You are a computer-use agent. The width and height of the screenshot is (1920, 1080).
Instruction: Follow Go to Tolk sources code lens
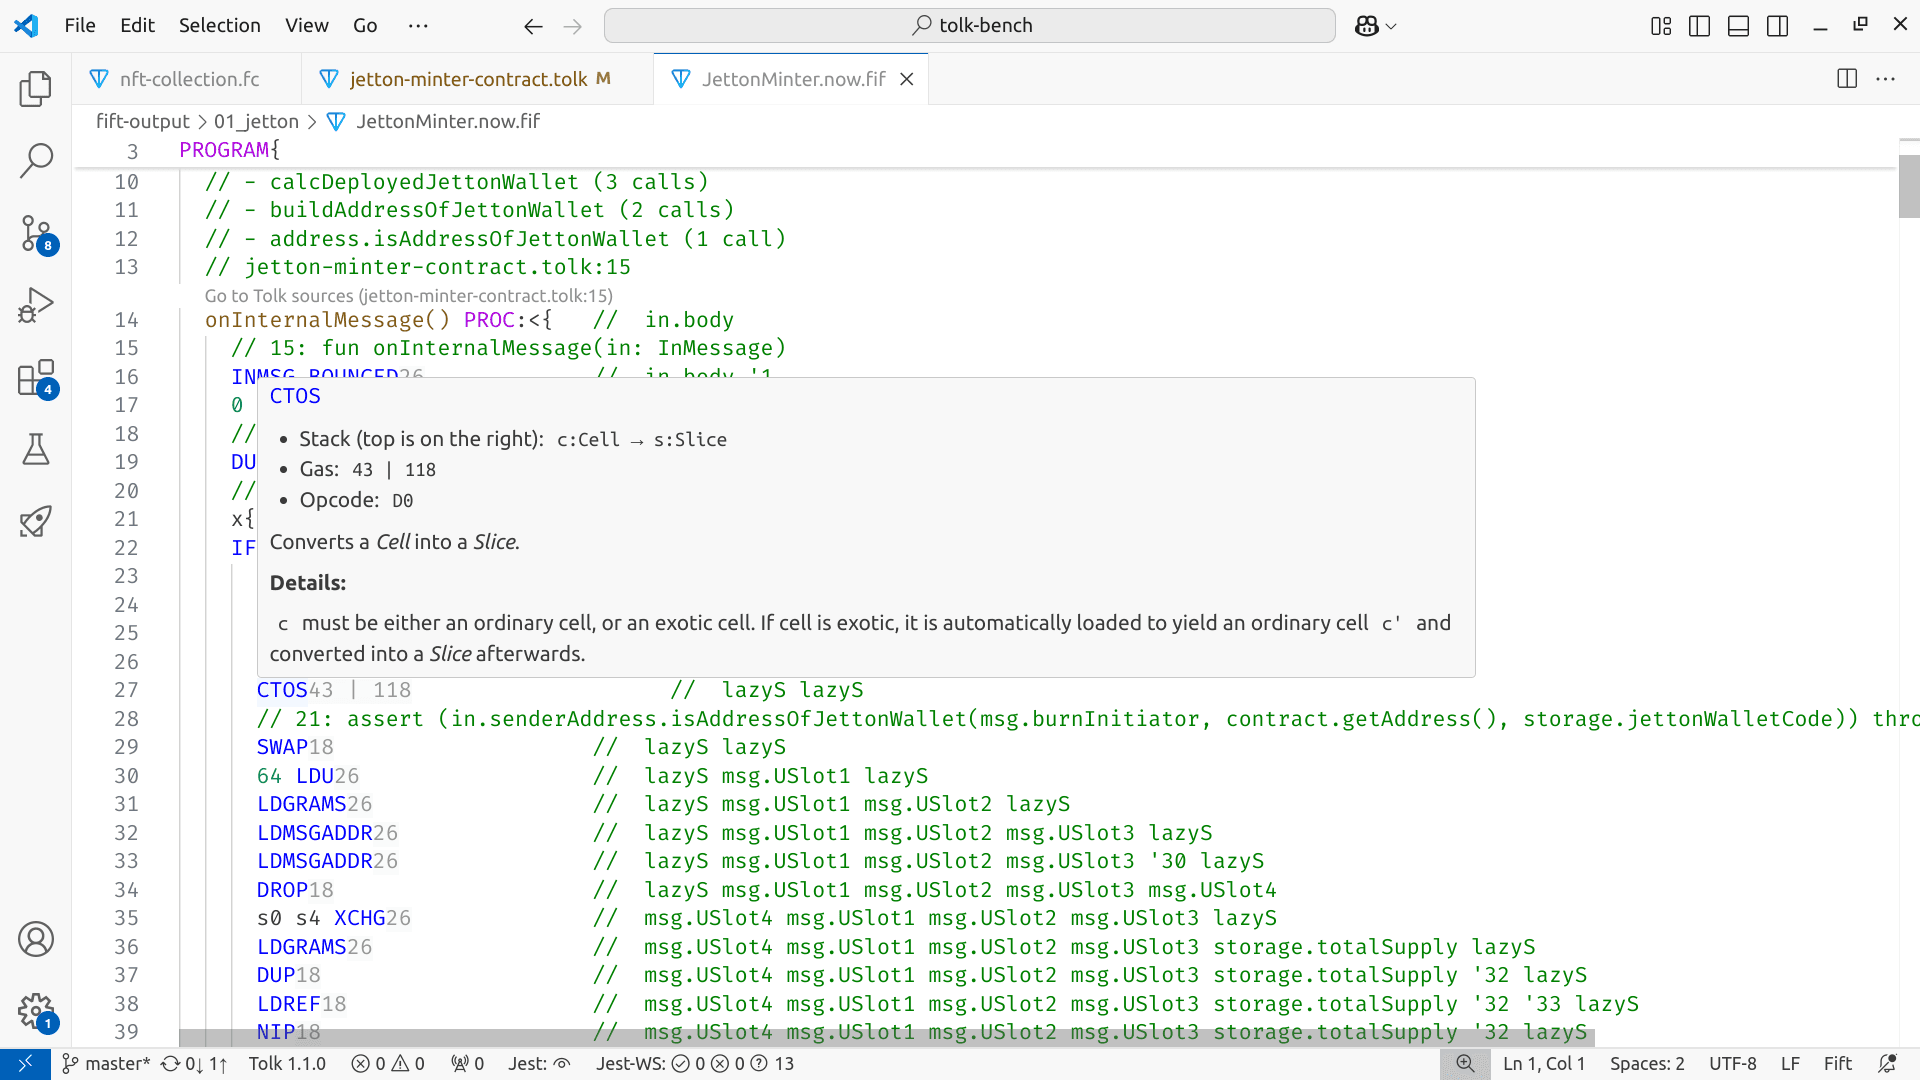tap(408, 296)
